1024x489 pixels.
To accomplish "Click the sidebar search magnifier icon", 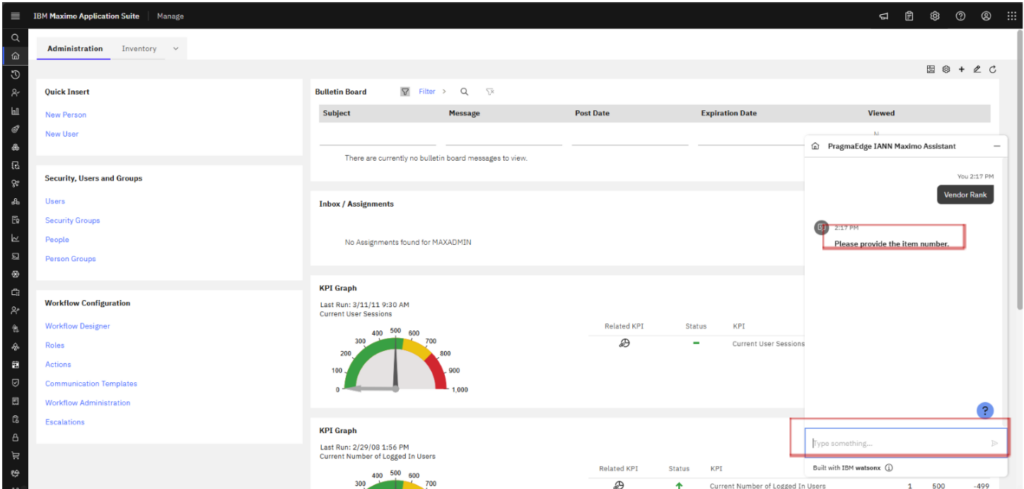I will point(16,38).
